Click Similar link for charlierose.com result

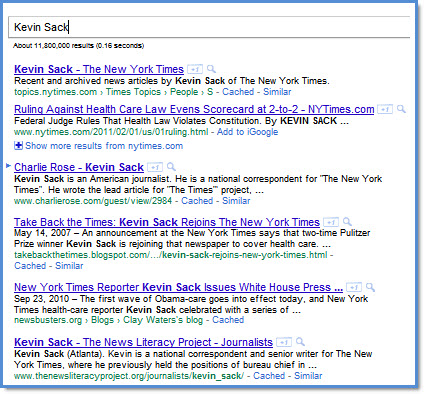point(236,201)
